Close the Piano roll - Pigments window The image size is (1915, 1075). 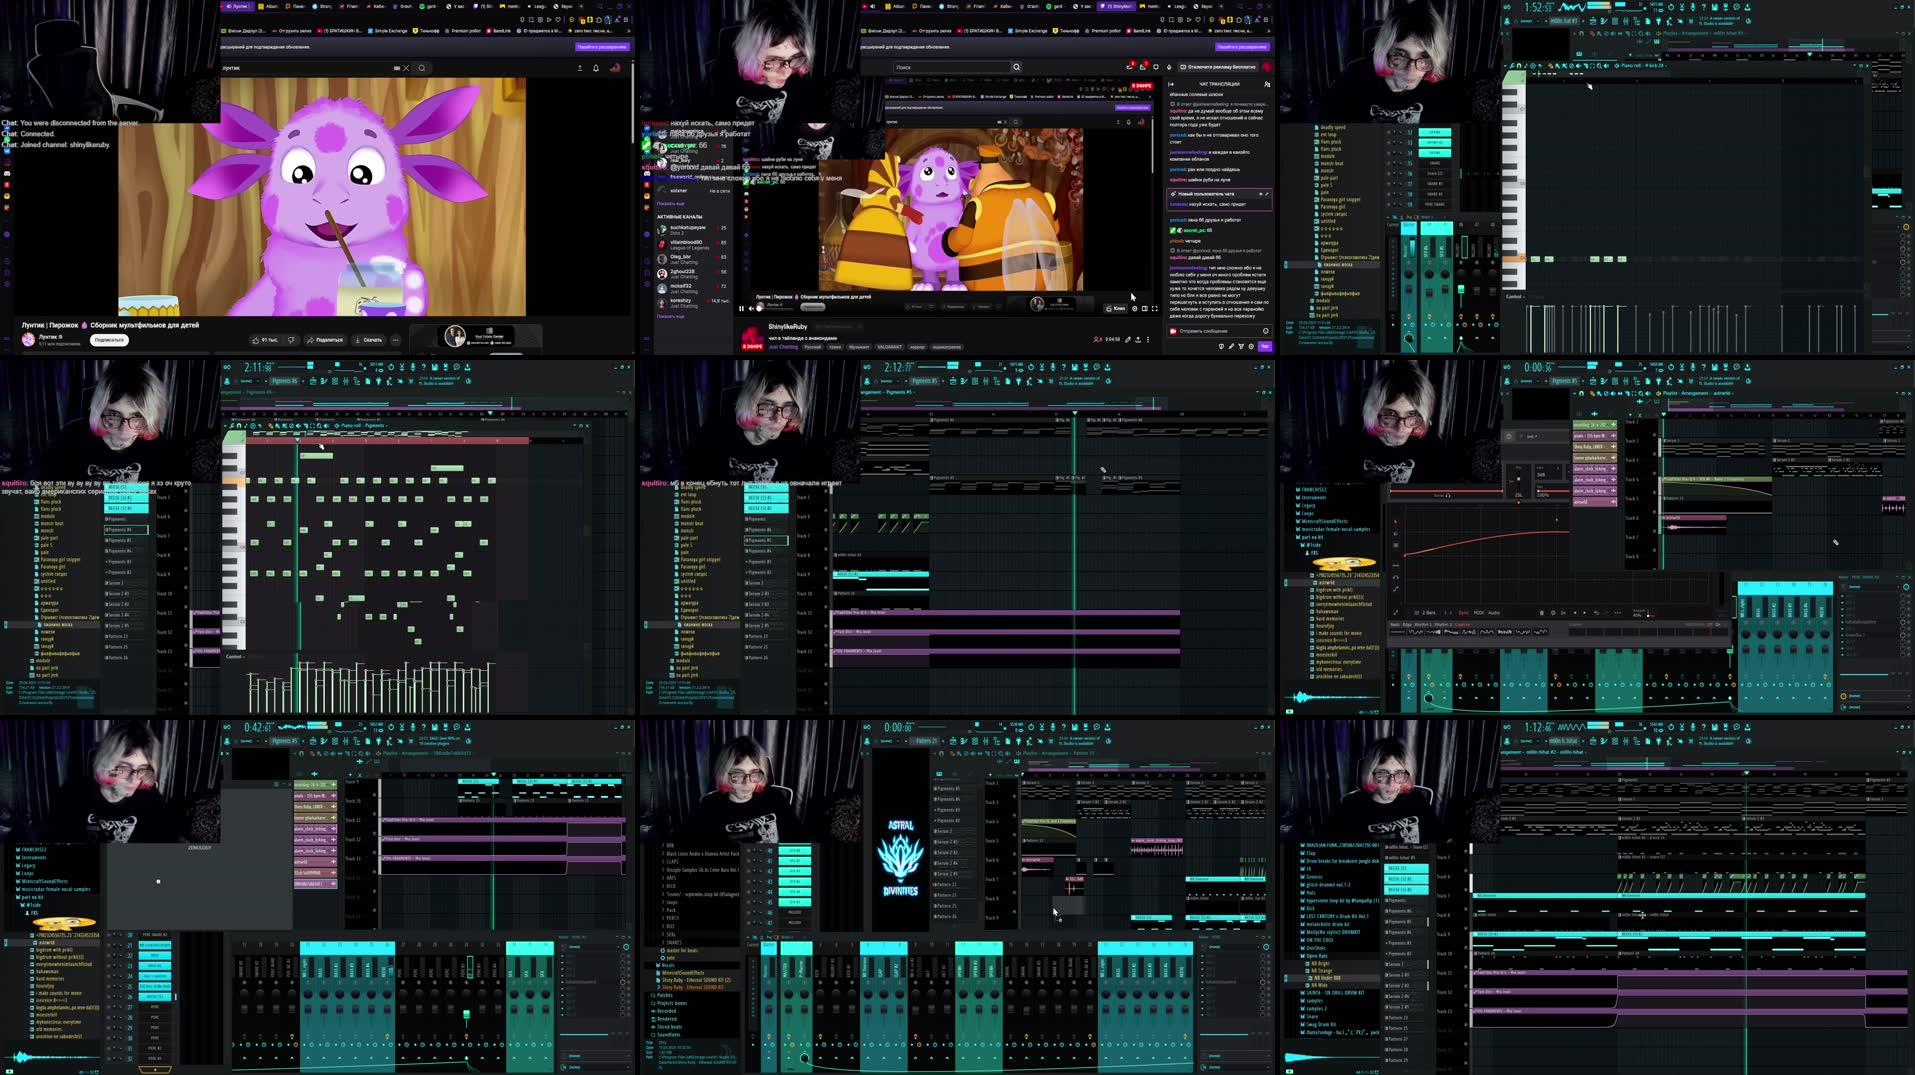pos(587,426)
